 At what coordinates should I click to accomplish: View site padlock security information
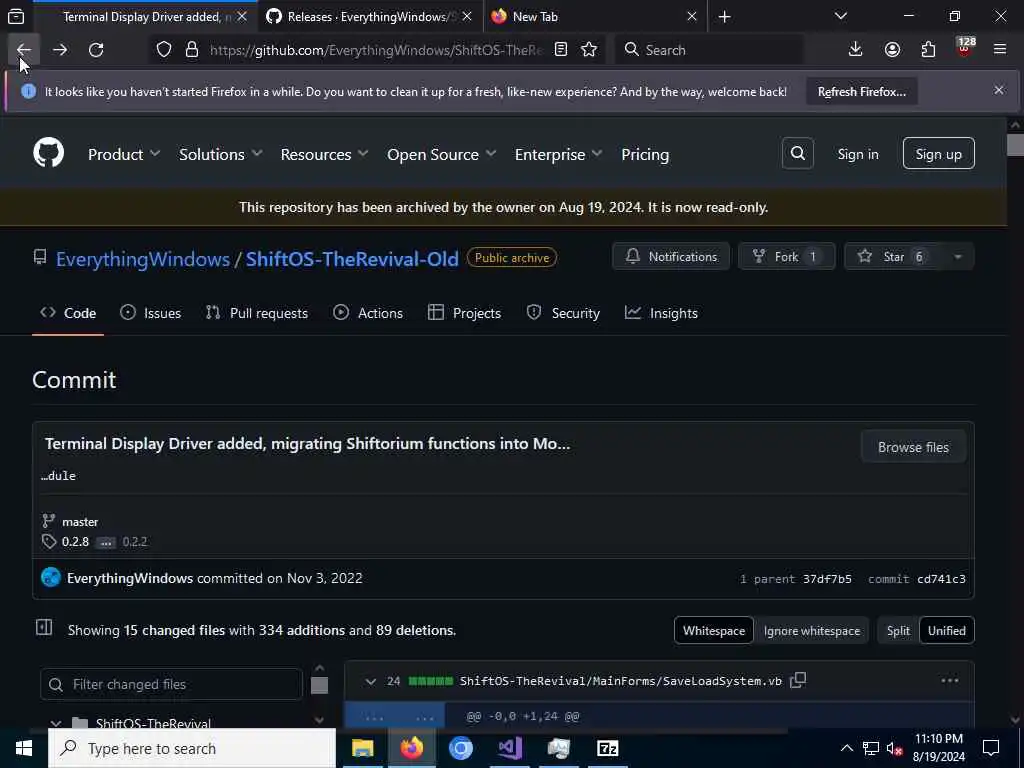[191, 50]
